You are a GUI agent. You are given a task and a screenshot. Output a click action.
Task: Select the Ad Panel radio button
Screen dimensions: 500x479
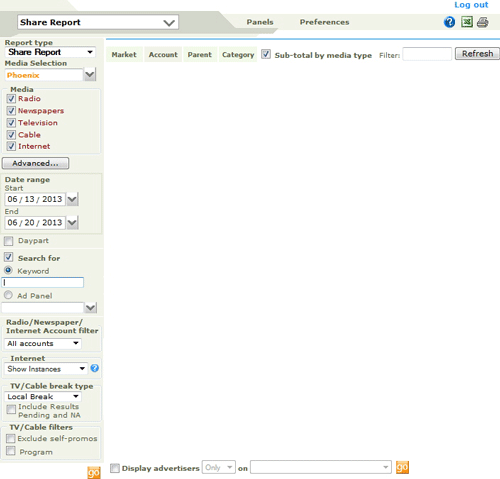click(x=8, y=295)
